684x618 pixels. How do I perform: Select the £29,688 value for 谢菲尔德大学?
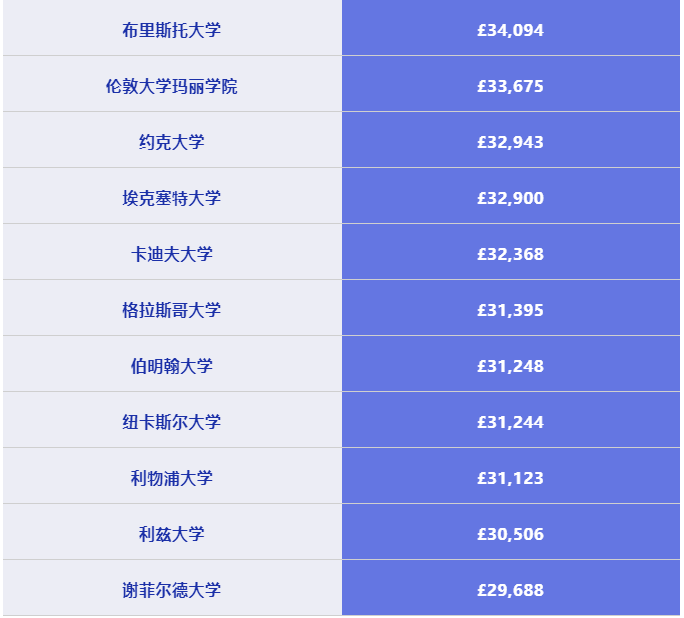point(510,590)
